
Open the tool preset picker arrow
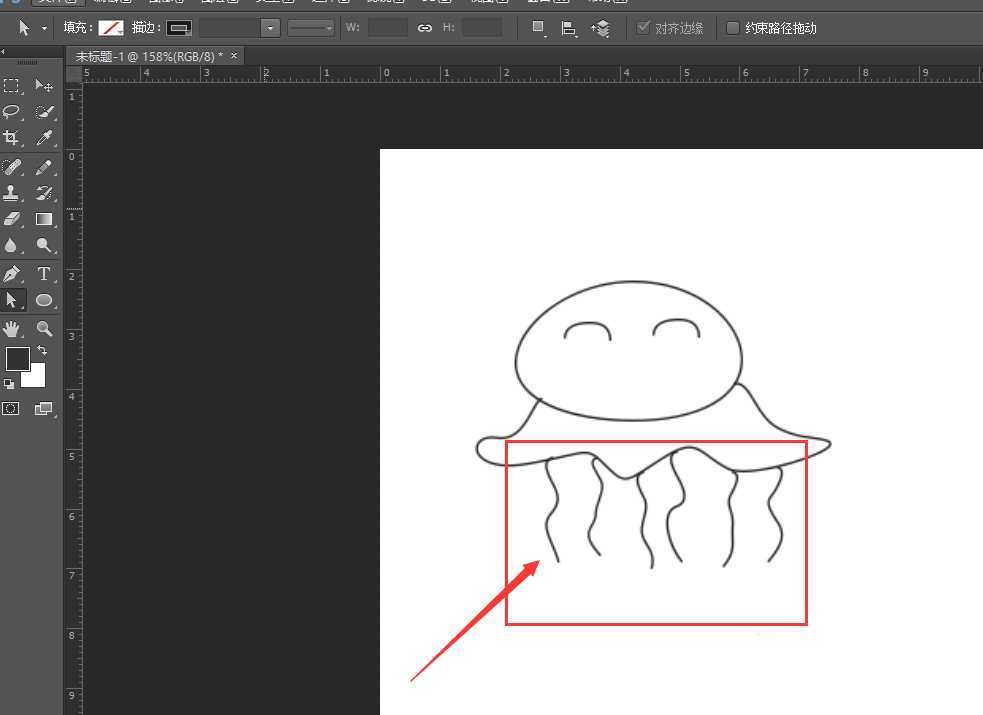44,28
